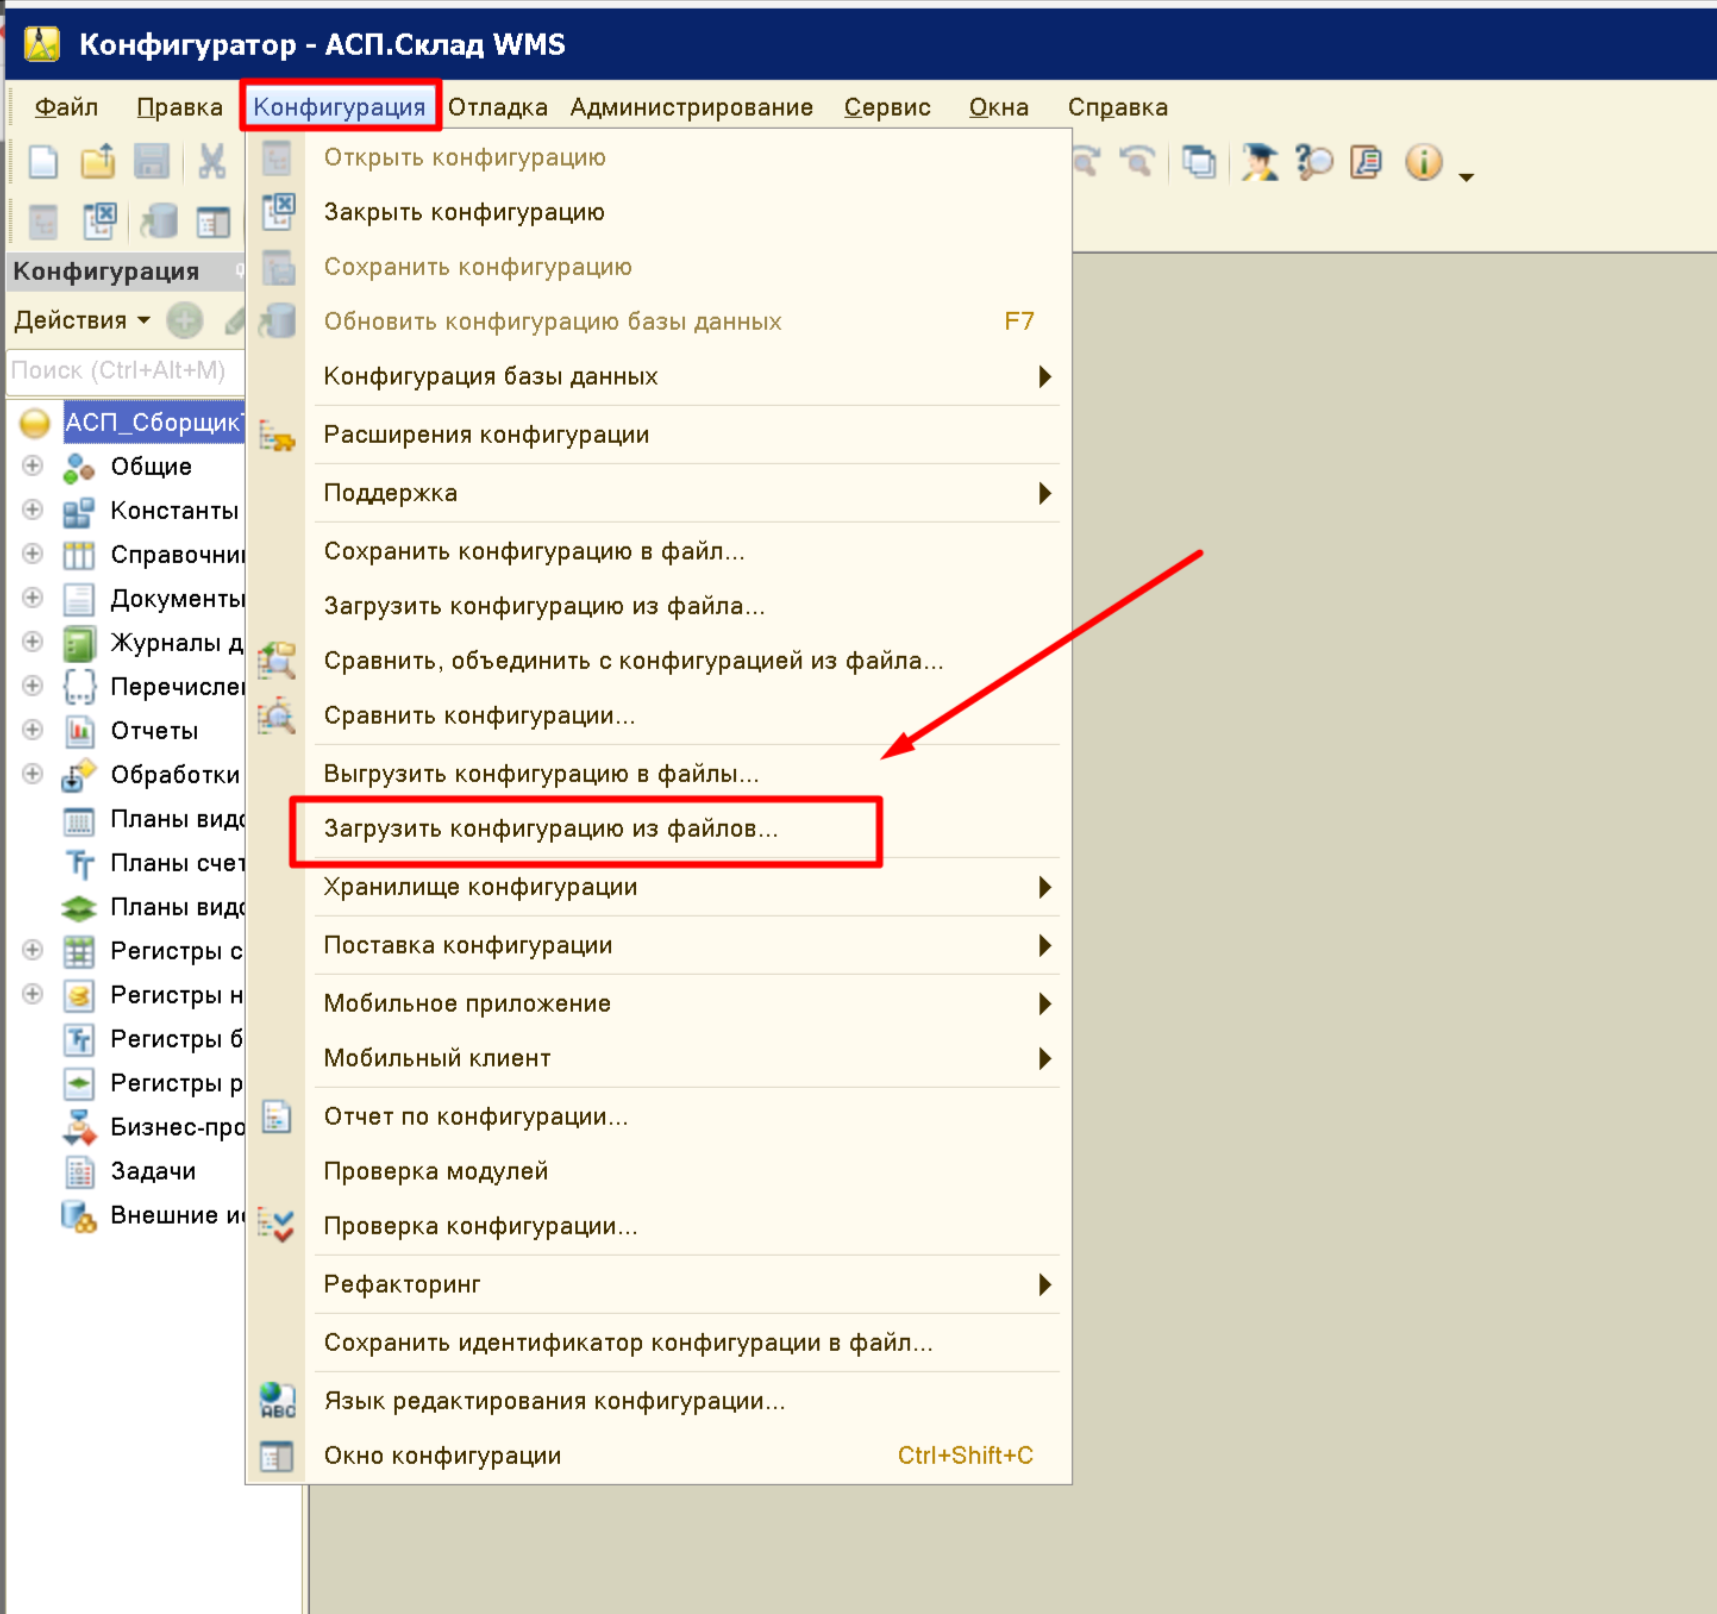The image size is (1717, 1614).
Task: Click the update database configuration cylinder toolbar icon
Action: coord(158,221)
